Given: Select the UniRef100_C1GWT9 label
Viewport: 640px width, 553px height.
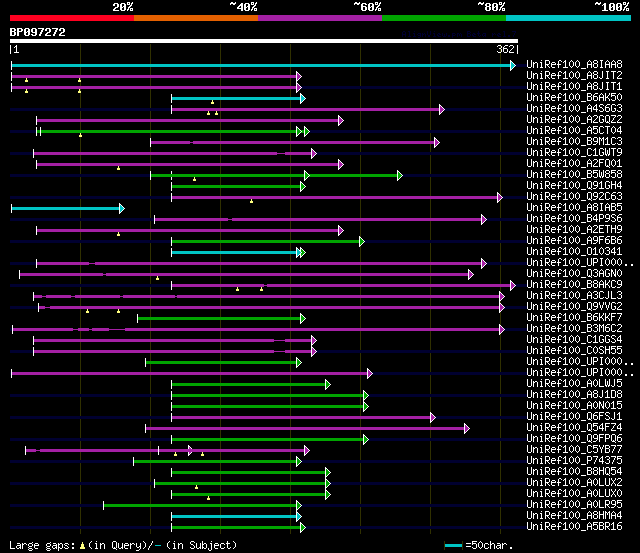Looking at the screenshot, I should 574,153.
